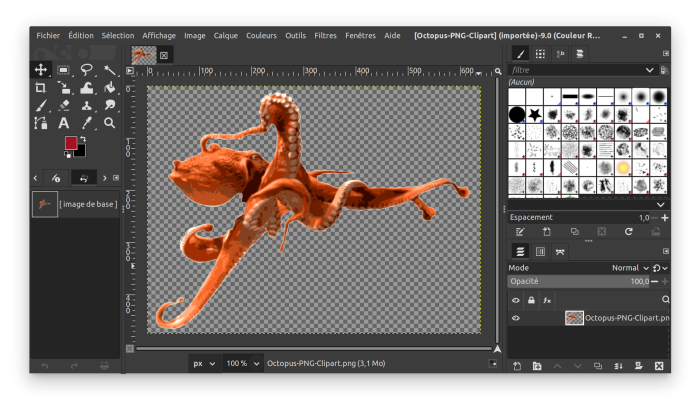The image size is (700, 406).
Task: Click the Opacité slider in Layers panel
Action: pos(579,281)
